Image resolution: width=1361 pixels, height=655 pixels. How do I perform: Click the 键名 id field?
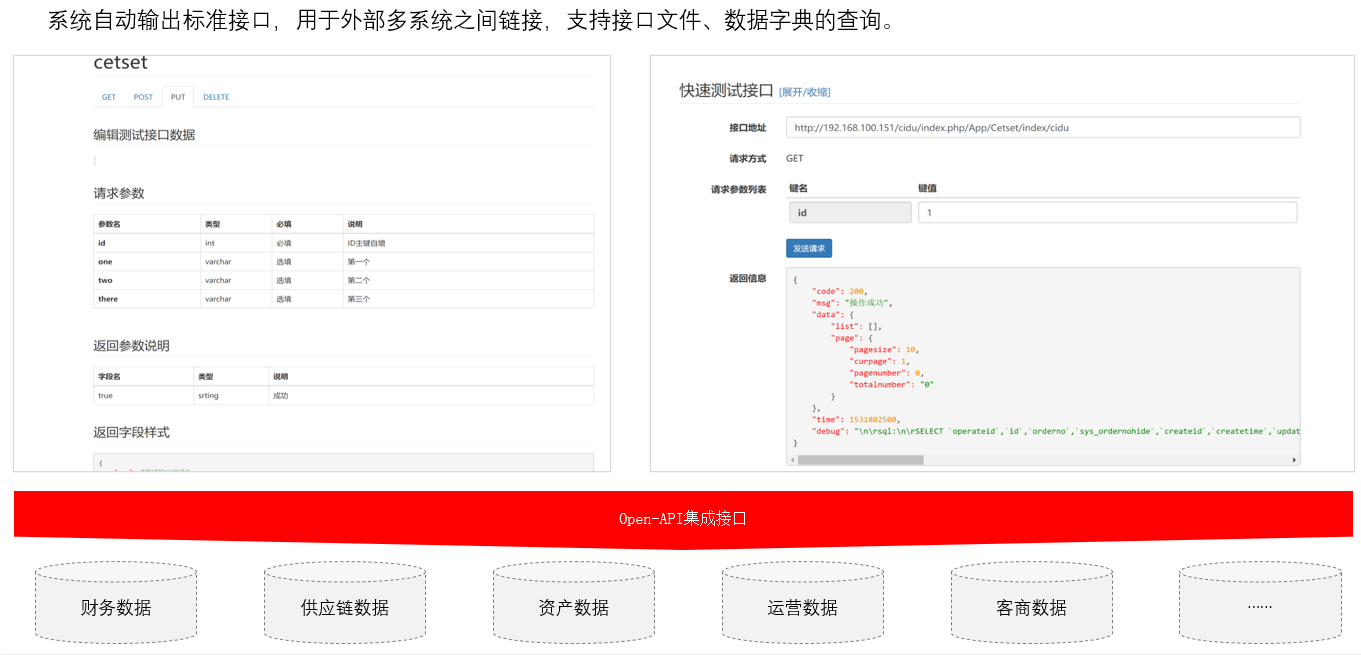pyautogui.click(x=849, y=212)
